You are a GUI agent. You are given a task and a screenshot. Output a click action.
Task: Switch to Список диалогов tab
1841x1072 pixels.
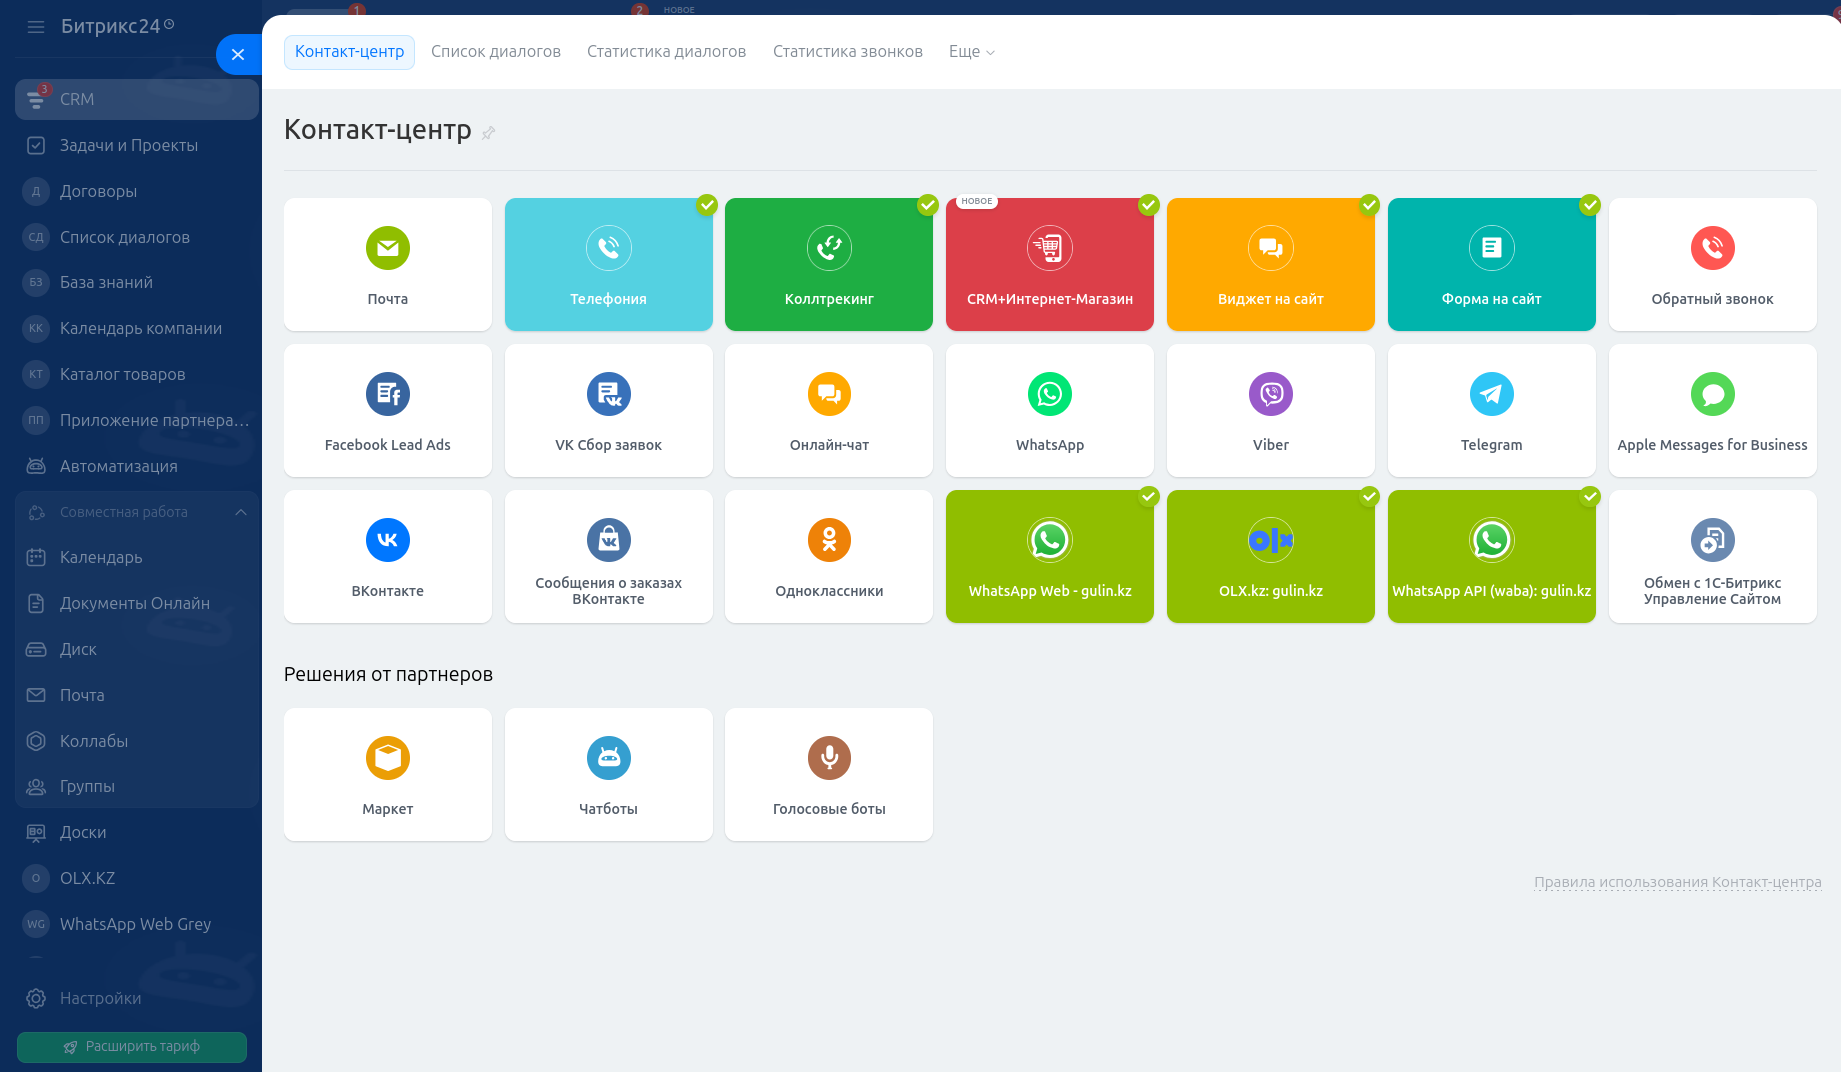click(x=495, y=52)
